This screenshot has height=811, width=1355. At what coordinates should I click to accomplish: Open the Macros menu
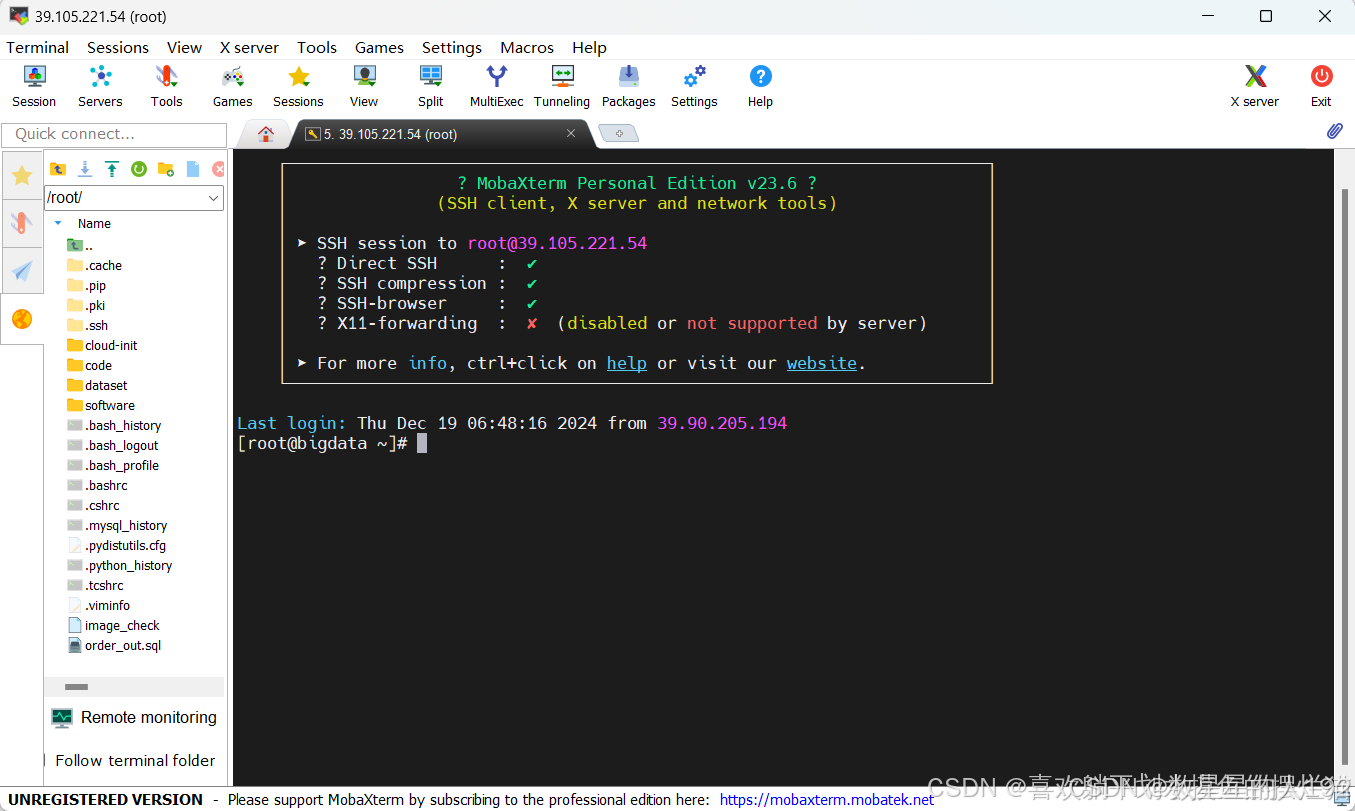527,47
